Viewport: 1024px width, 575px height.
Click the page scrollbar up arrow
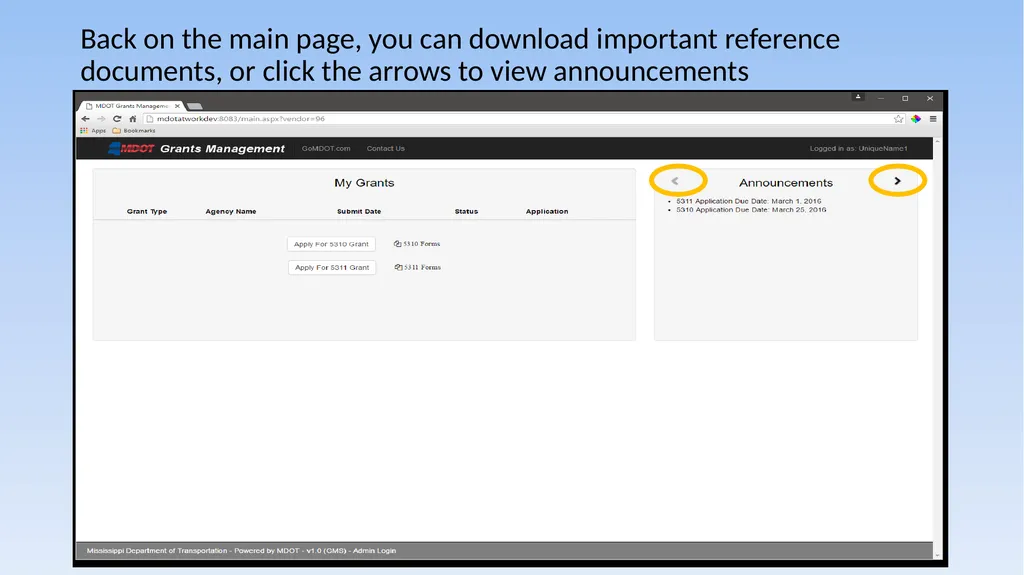(937, 141)
